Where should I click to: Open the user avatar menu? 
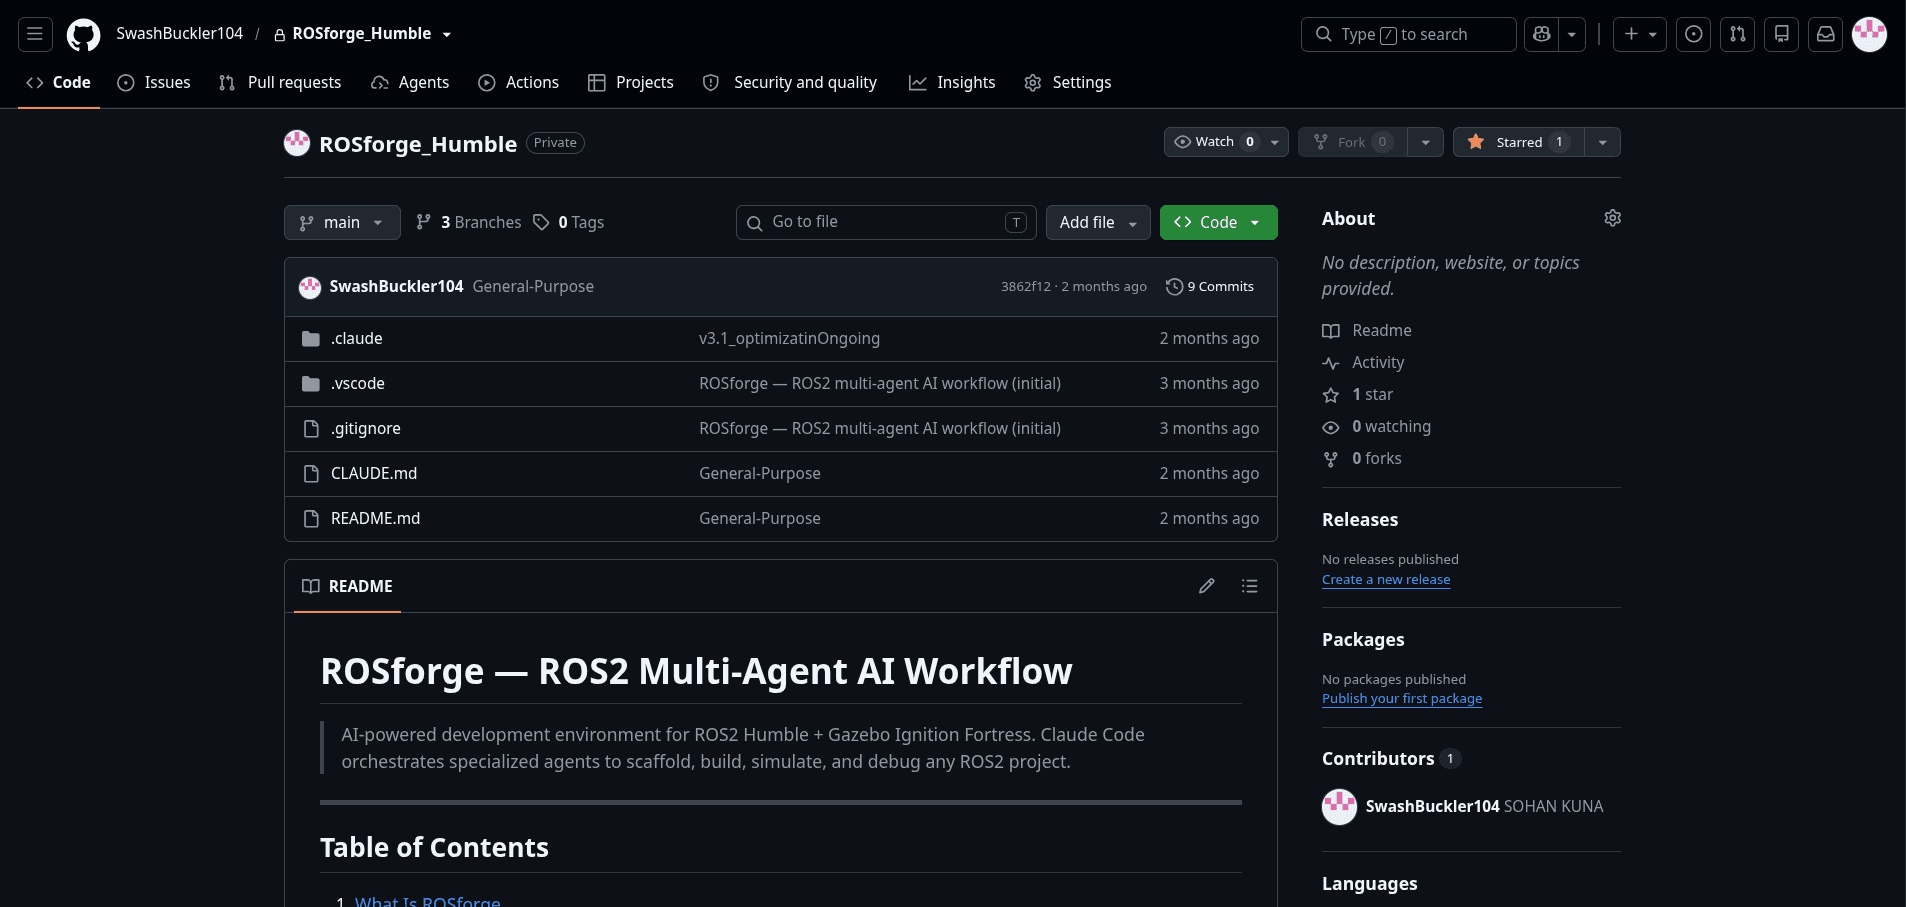point(1869,34)
